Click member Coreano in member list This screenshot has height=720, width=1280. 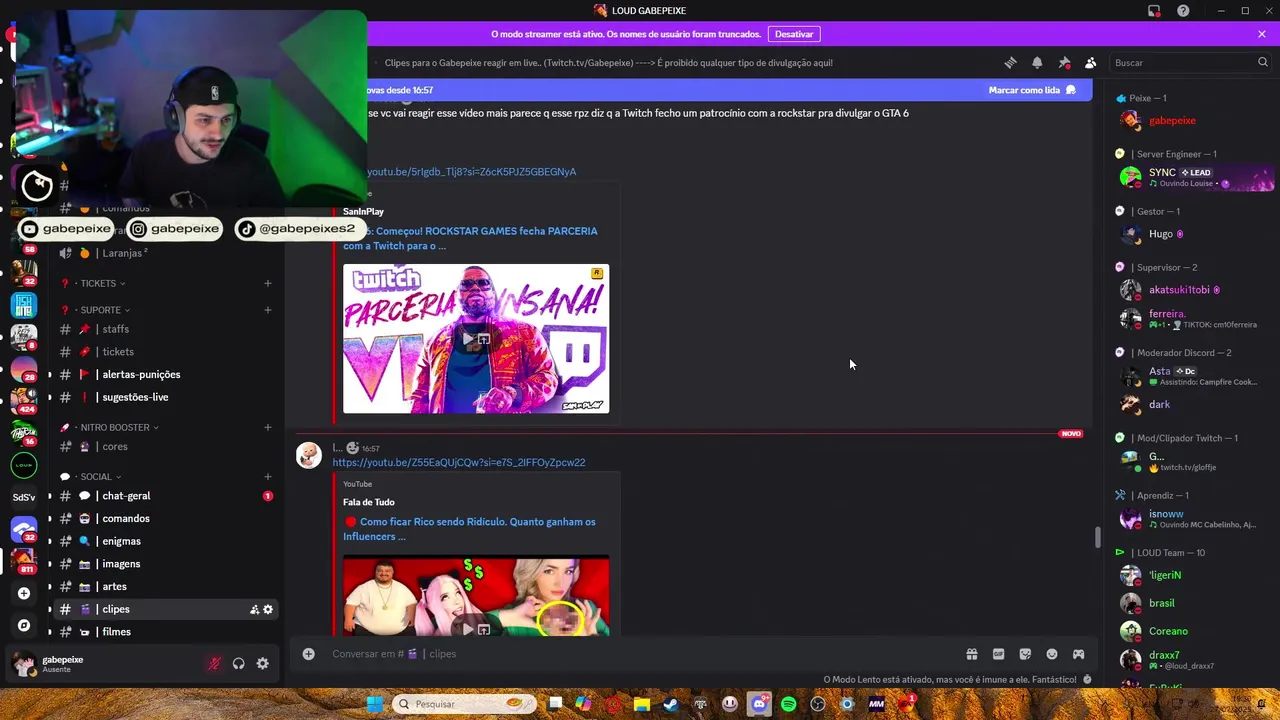coord(1195,631)
